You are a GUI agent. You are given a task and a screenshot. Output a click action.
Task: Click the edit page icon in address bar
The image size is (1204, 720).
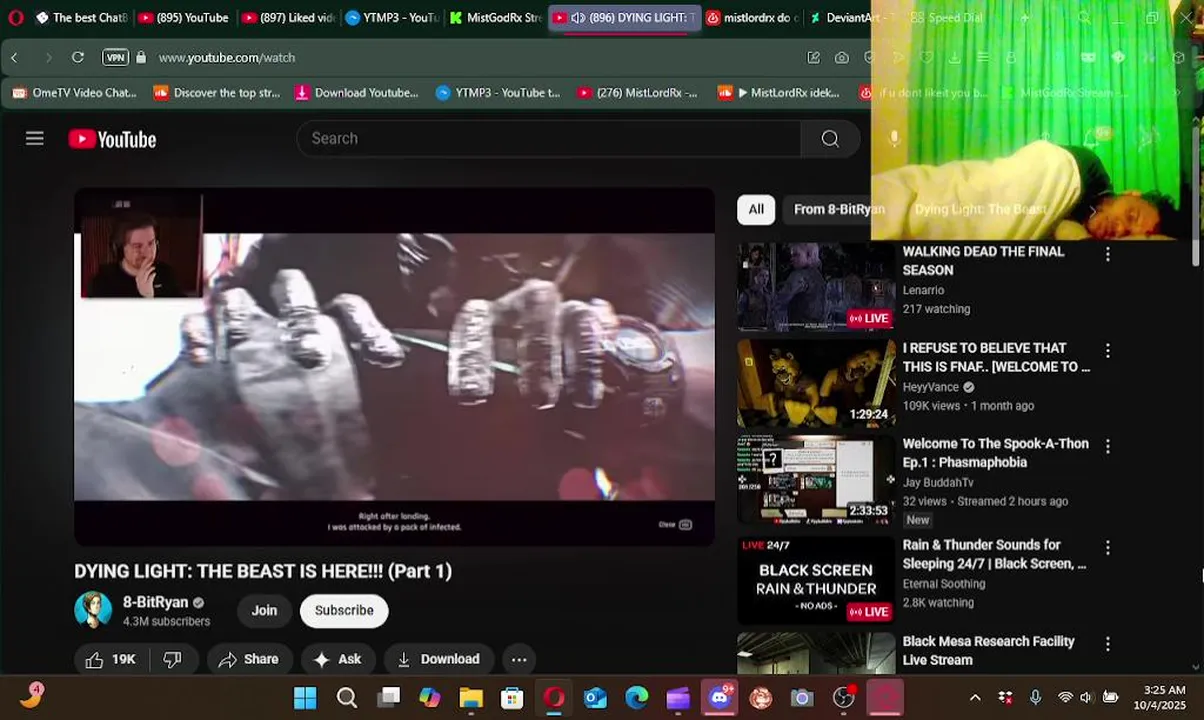point(814,58)
